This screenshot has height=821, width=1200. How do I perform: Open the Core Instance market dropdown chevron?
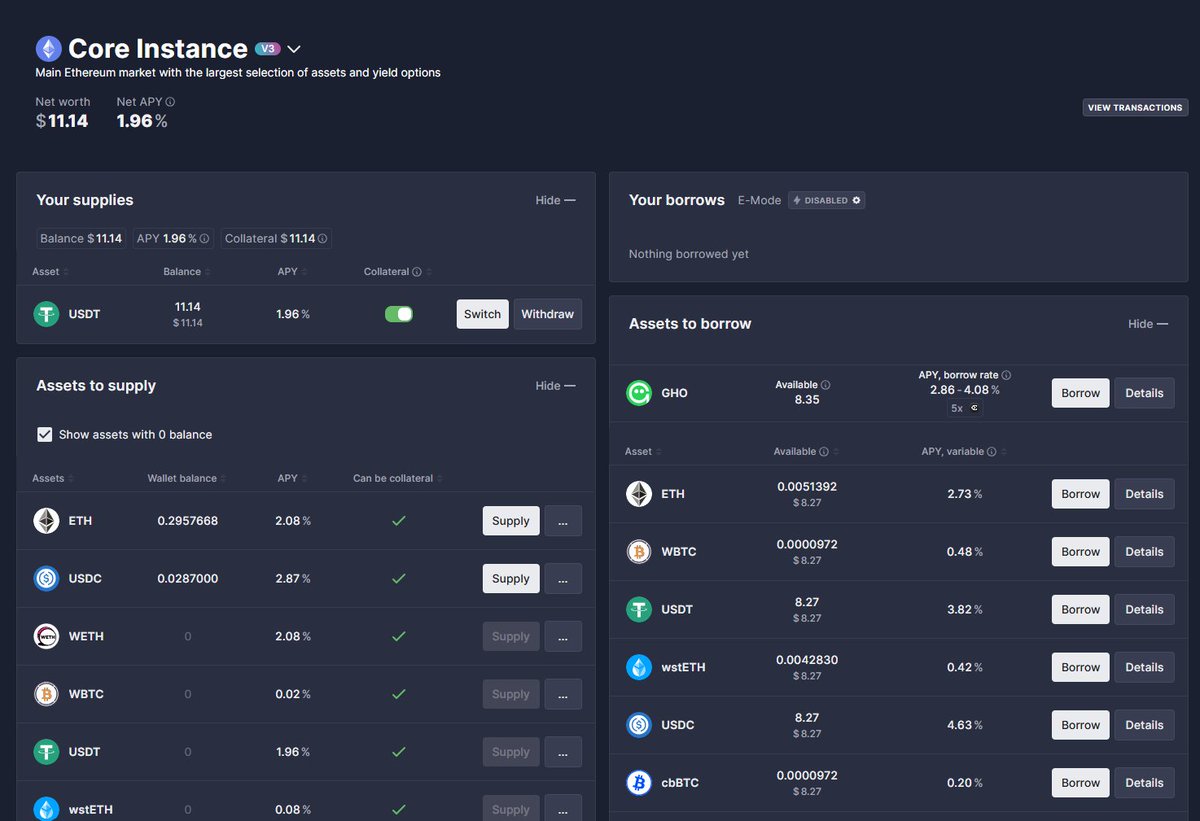[294, 49]
